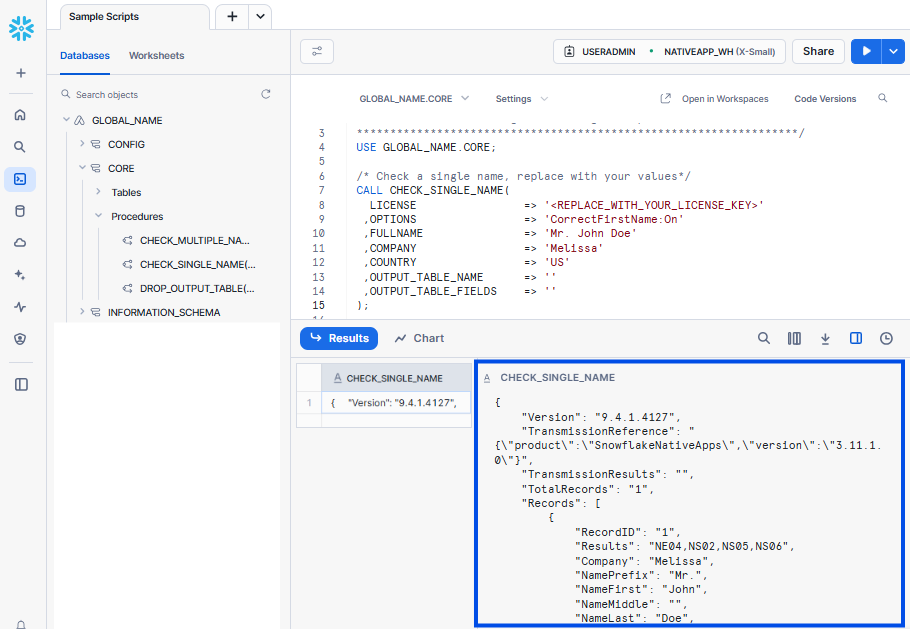Select the result cell with Version 9.4.1.4127
The height and width of the screenshot is (630, 910).
pos(396,403)
